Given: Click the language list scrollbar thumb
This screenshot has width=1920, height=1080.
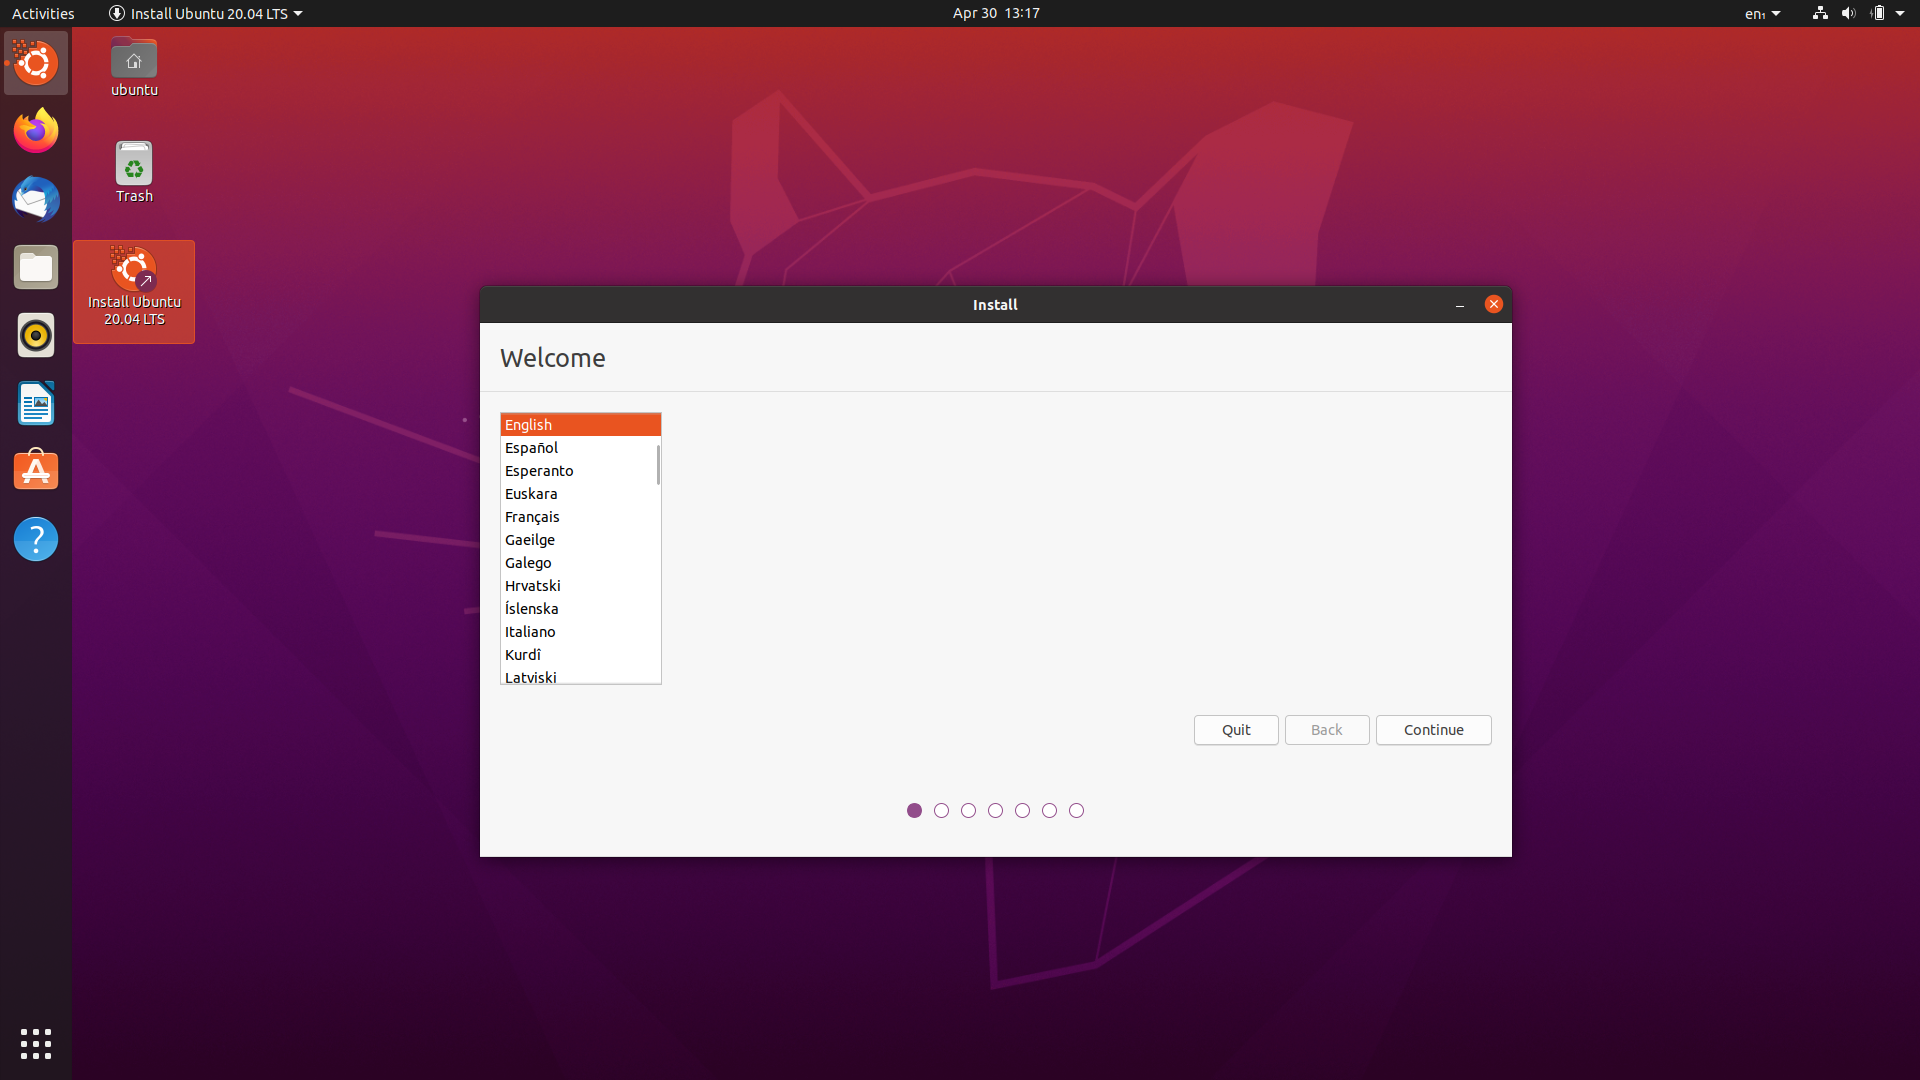Looking at the screenshot, I should 658,465.
